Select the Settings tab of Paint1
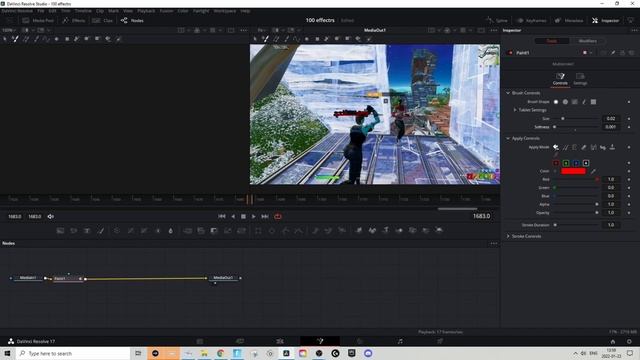 point(580,79)
